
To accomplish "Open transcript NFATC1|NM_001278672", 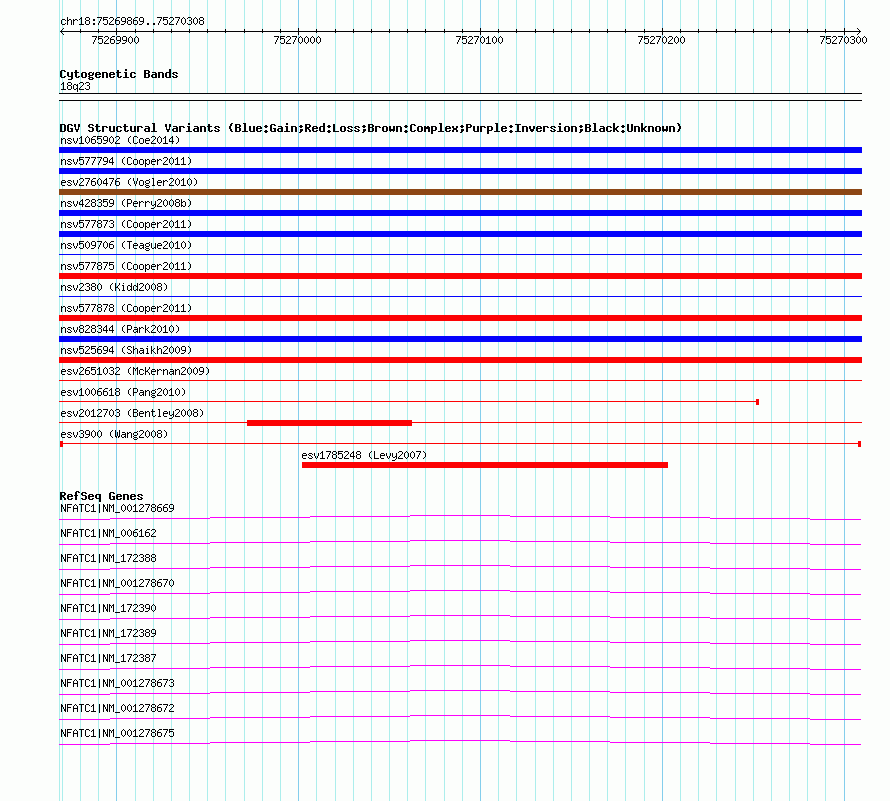I will [x=117, y=708].
